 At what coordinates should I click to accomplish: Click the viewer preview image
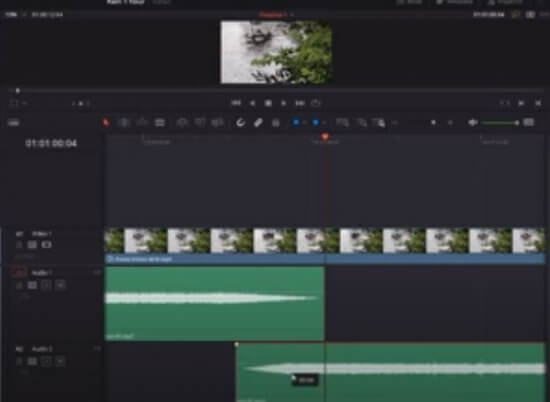pos(276,52)
